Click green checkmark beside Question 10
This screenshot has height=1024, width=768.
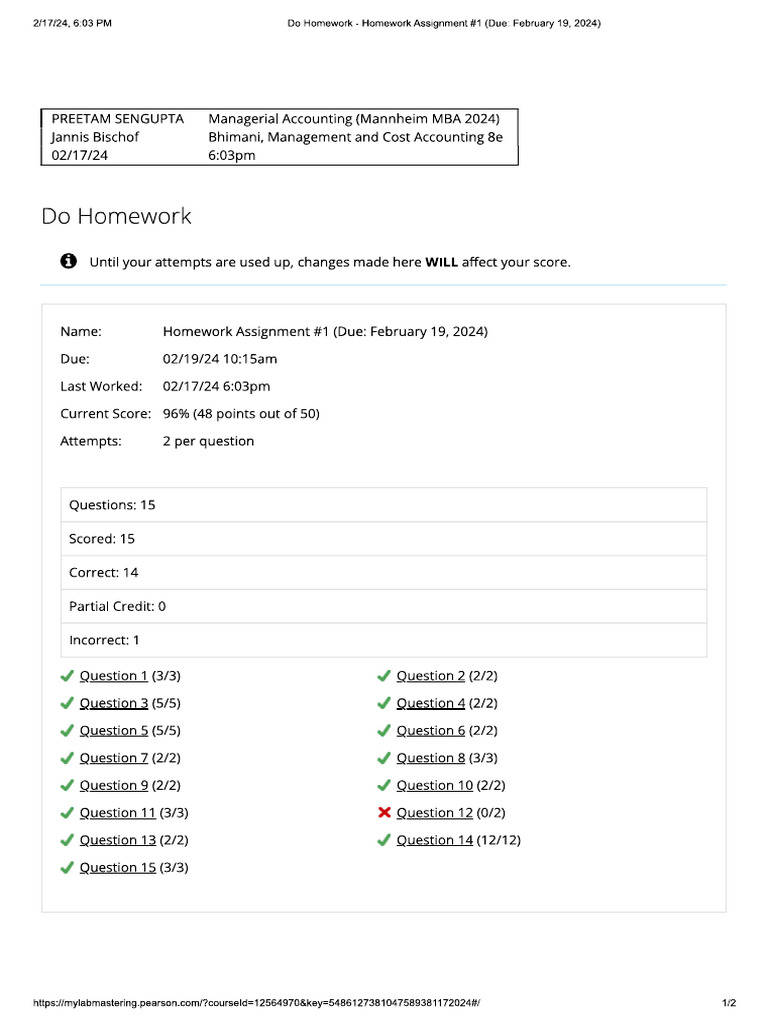[x=384, y=785]
